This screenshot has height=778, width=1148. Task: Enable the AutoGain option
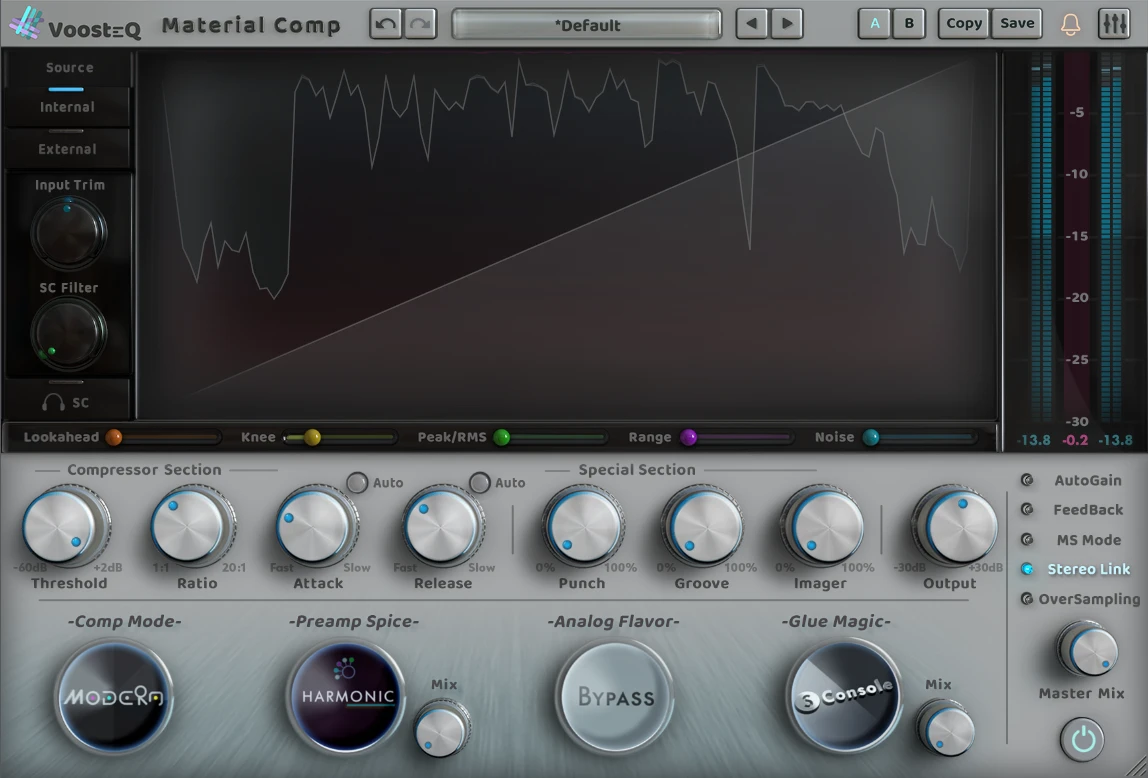(1027, 480)
